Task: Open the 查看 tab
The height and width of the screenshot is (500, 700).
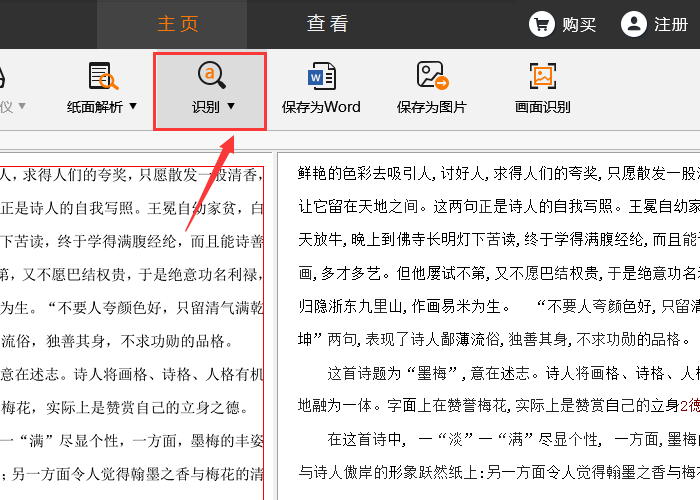Action: 327,24
